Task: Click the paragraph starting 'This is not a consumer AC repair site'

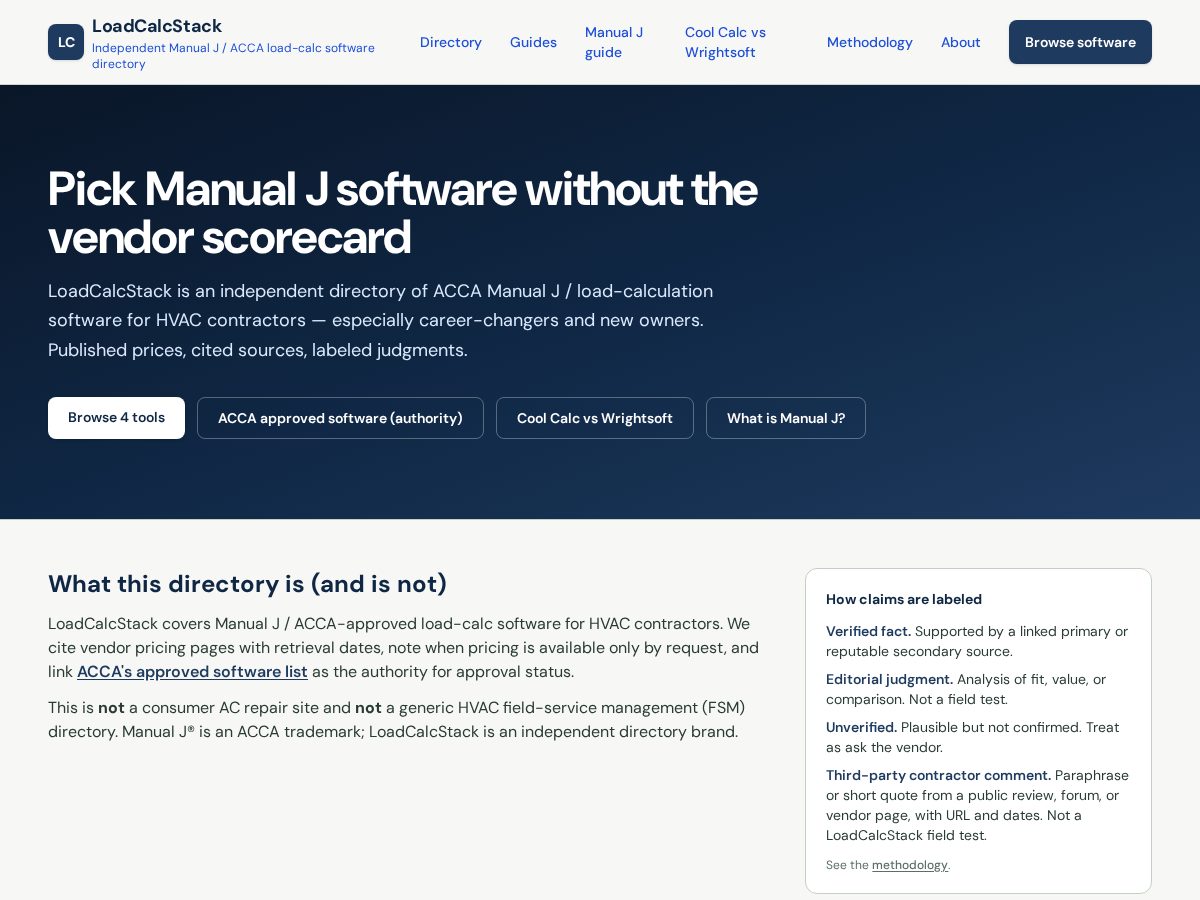Action: 397,720
